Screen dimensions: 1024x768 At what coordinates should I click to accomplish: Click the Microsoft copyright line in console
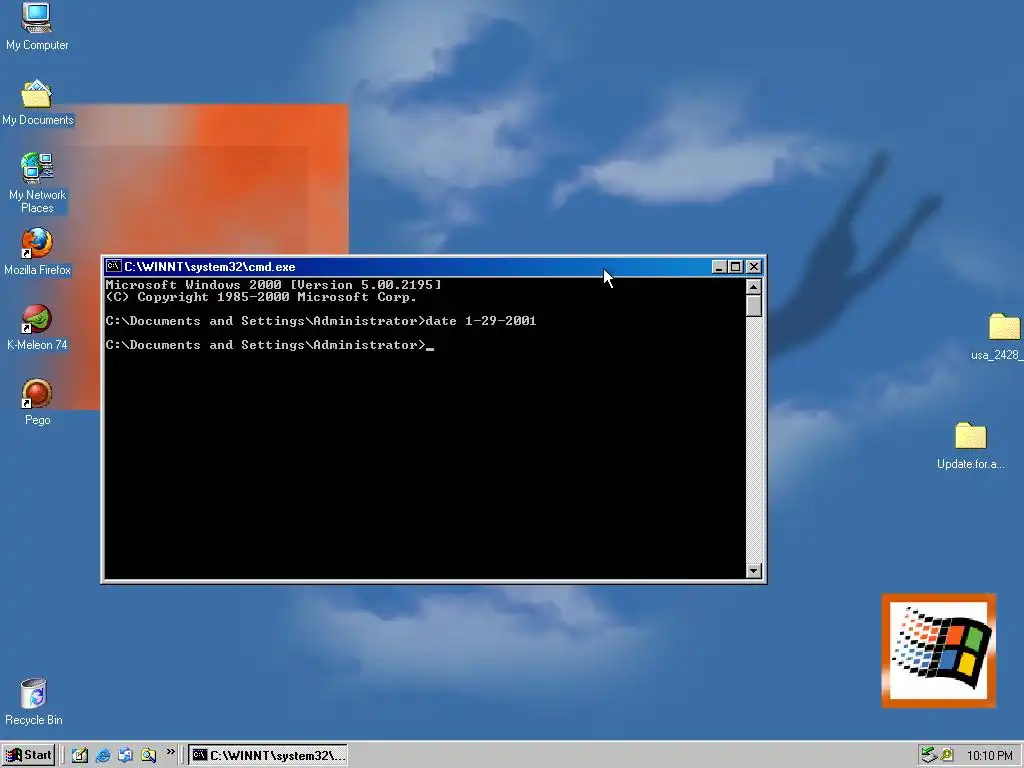[261, 297]
